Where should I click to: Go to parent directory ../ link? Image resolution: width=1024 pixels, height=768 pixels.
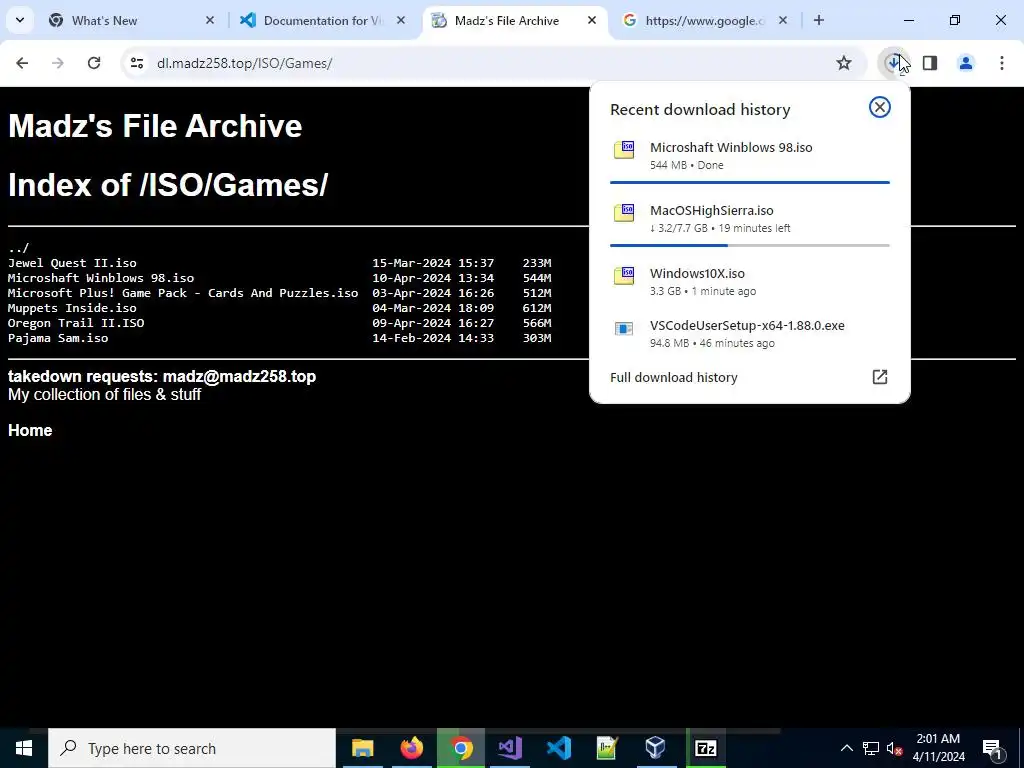pyautogui.click(x=18, y=248)
